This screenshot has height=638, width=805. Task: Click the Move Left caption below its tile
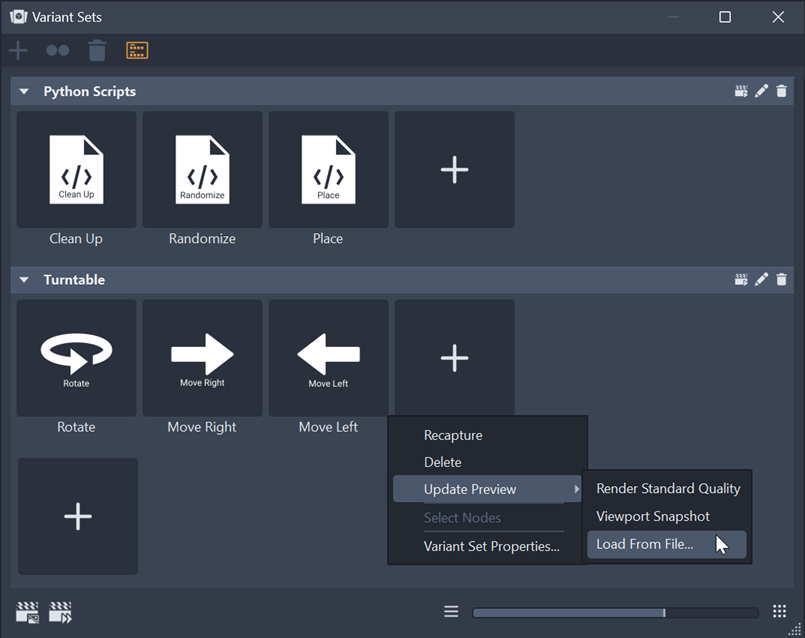click(x=328, y=427)
